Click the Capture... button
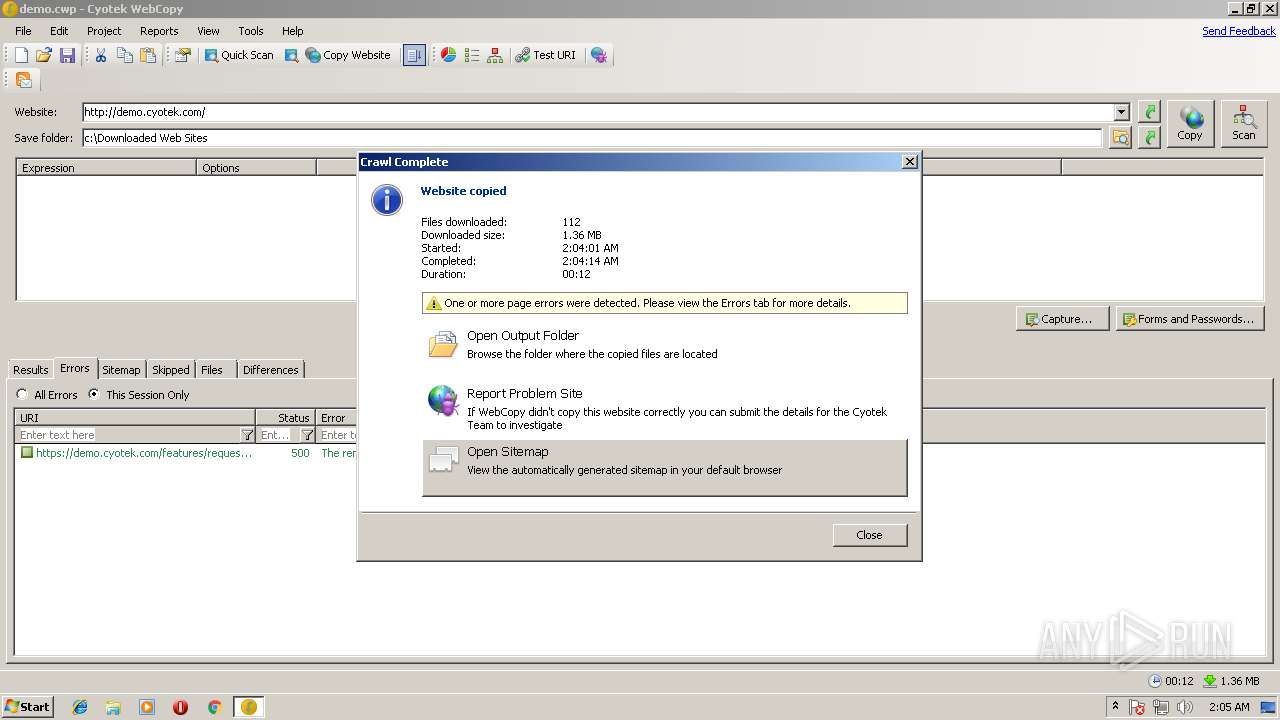 click(1062, 319)
